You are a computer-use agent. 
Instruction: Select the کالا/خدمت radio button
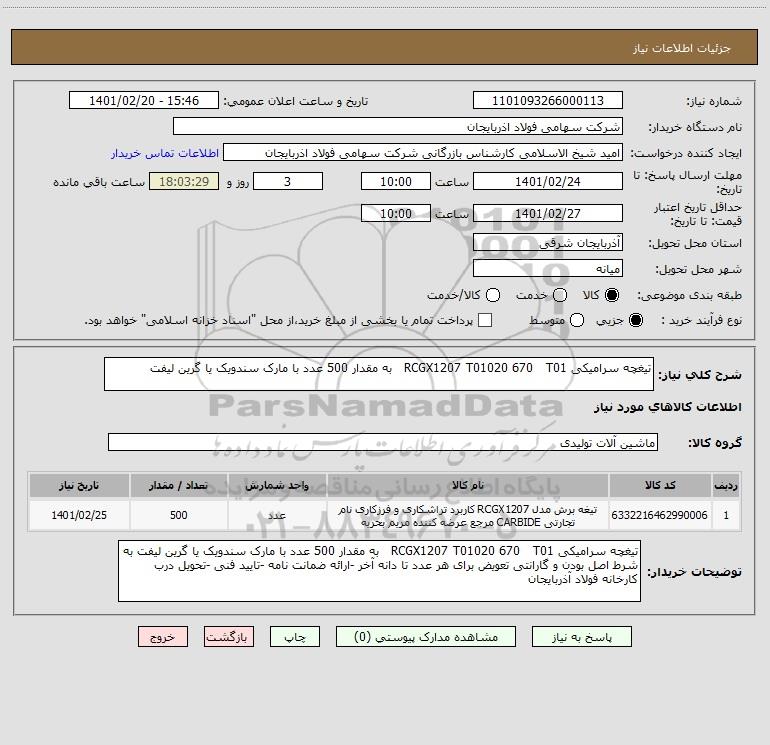click(493, 295)
